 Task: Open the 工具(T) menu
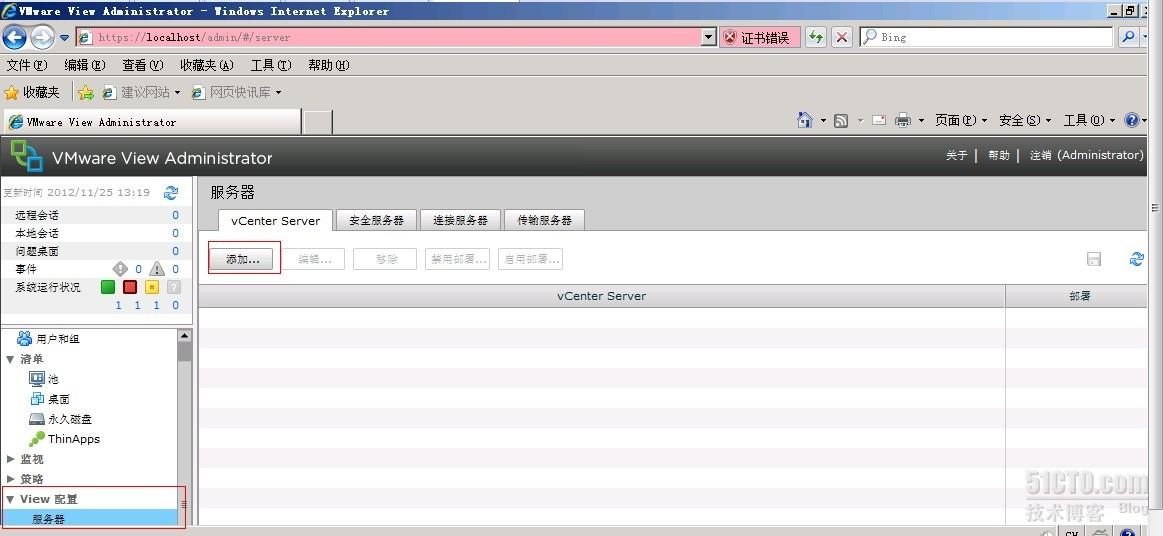pyautogui.click(x=271, y=65)
